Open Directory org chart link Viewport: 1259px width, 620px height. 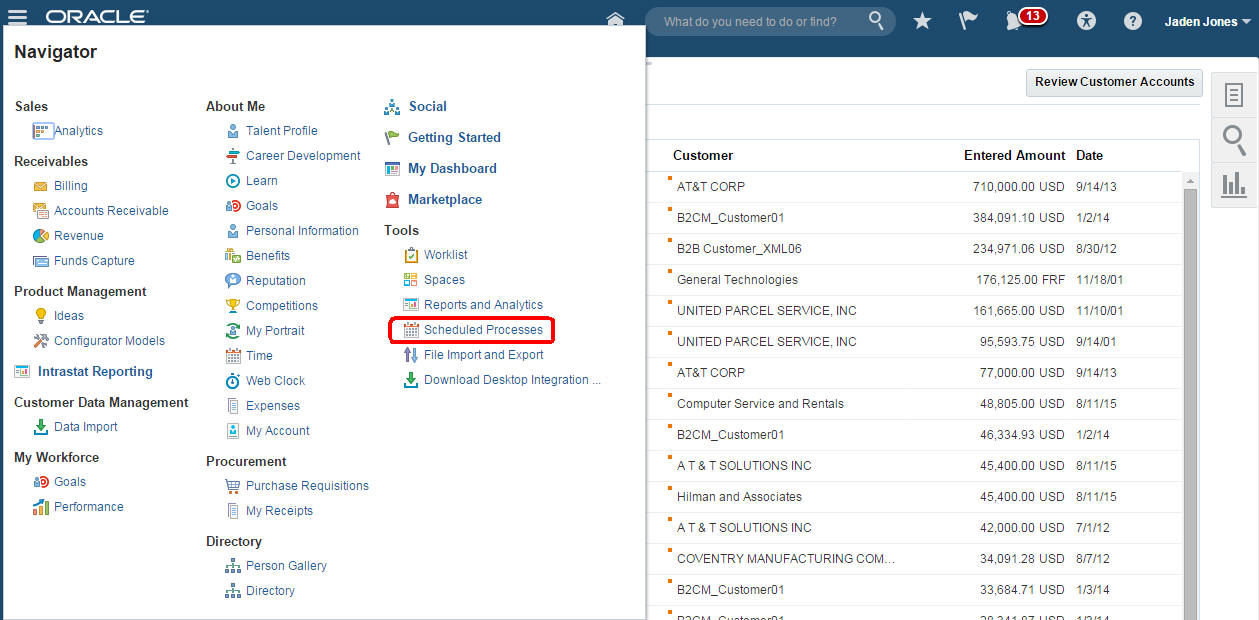(x=270, y=591)
